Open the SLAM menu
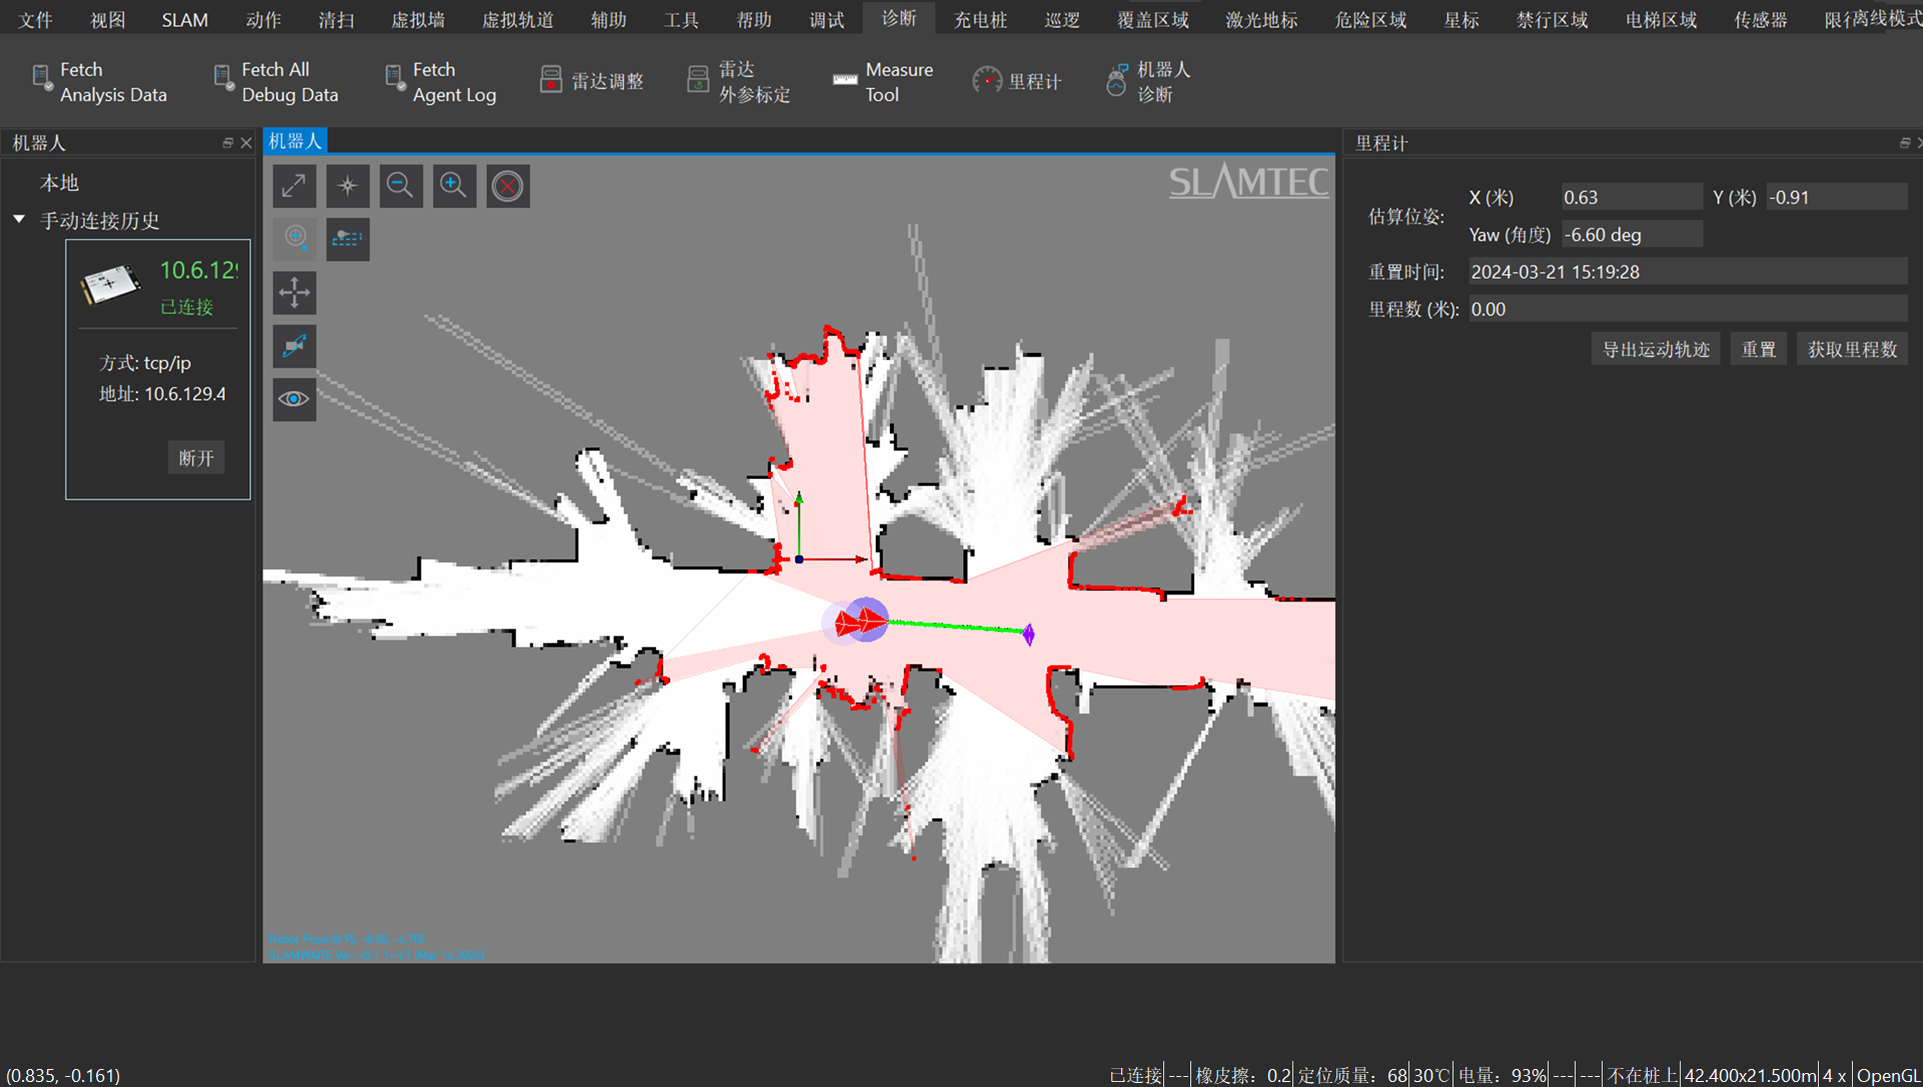 tap(184, 18)
